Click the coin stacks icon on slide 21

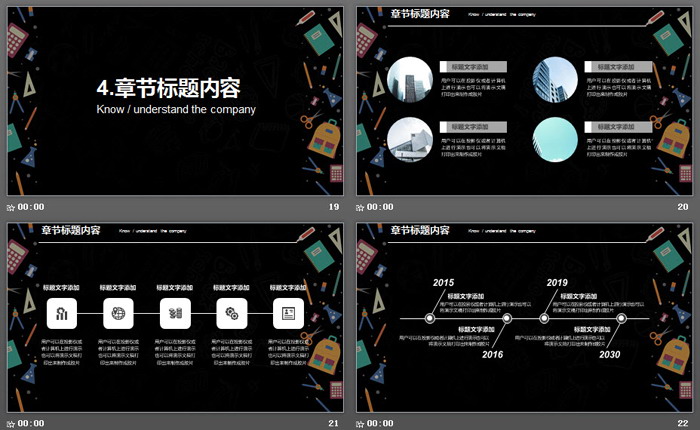[x=175, y=313]
